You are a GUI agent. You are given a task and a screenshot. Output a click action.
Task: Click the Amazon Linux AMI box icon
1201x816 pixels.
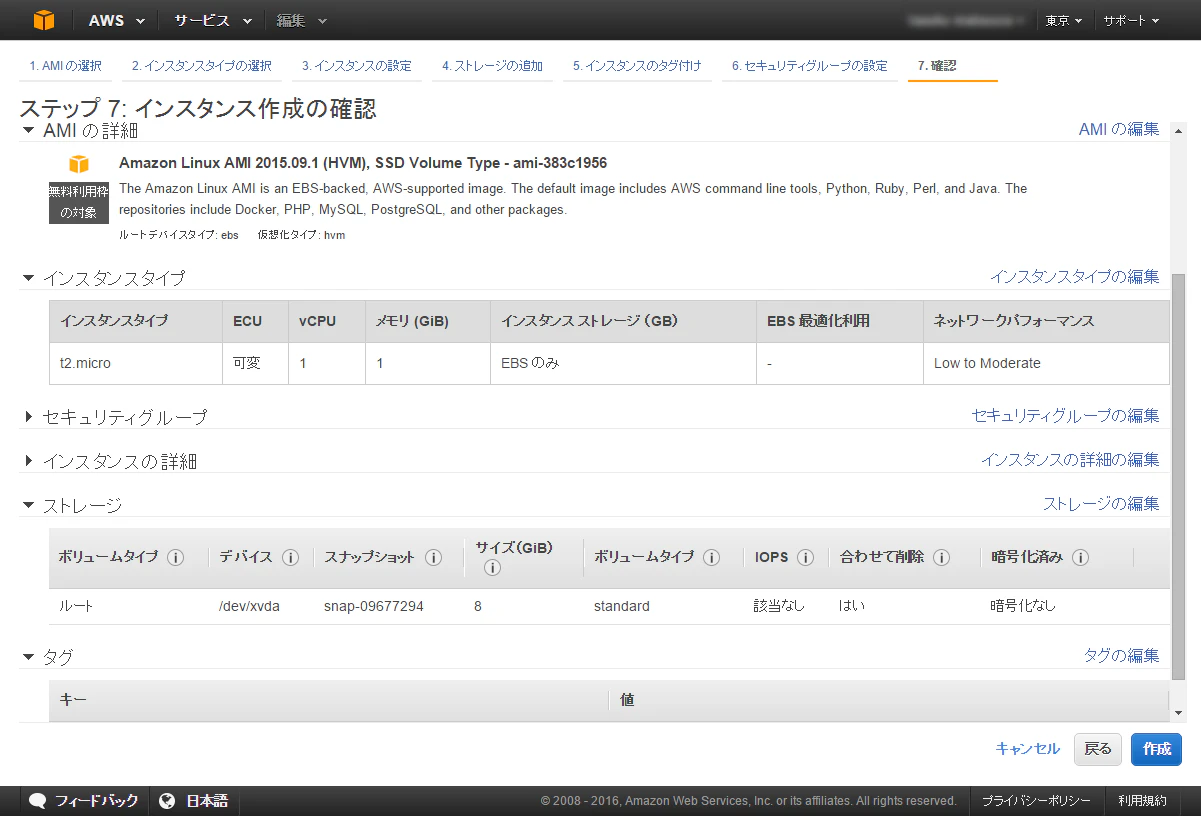[79, 164]
